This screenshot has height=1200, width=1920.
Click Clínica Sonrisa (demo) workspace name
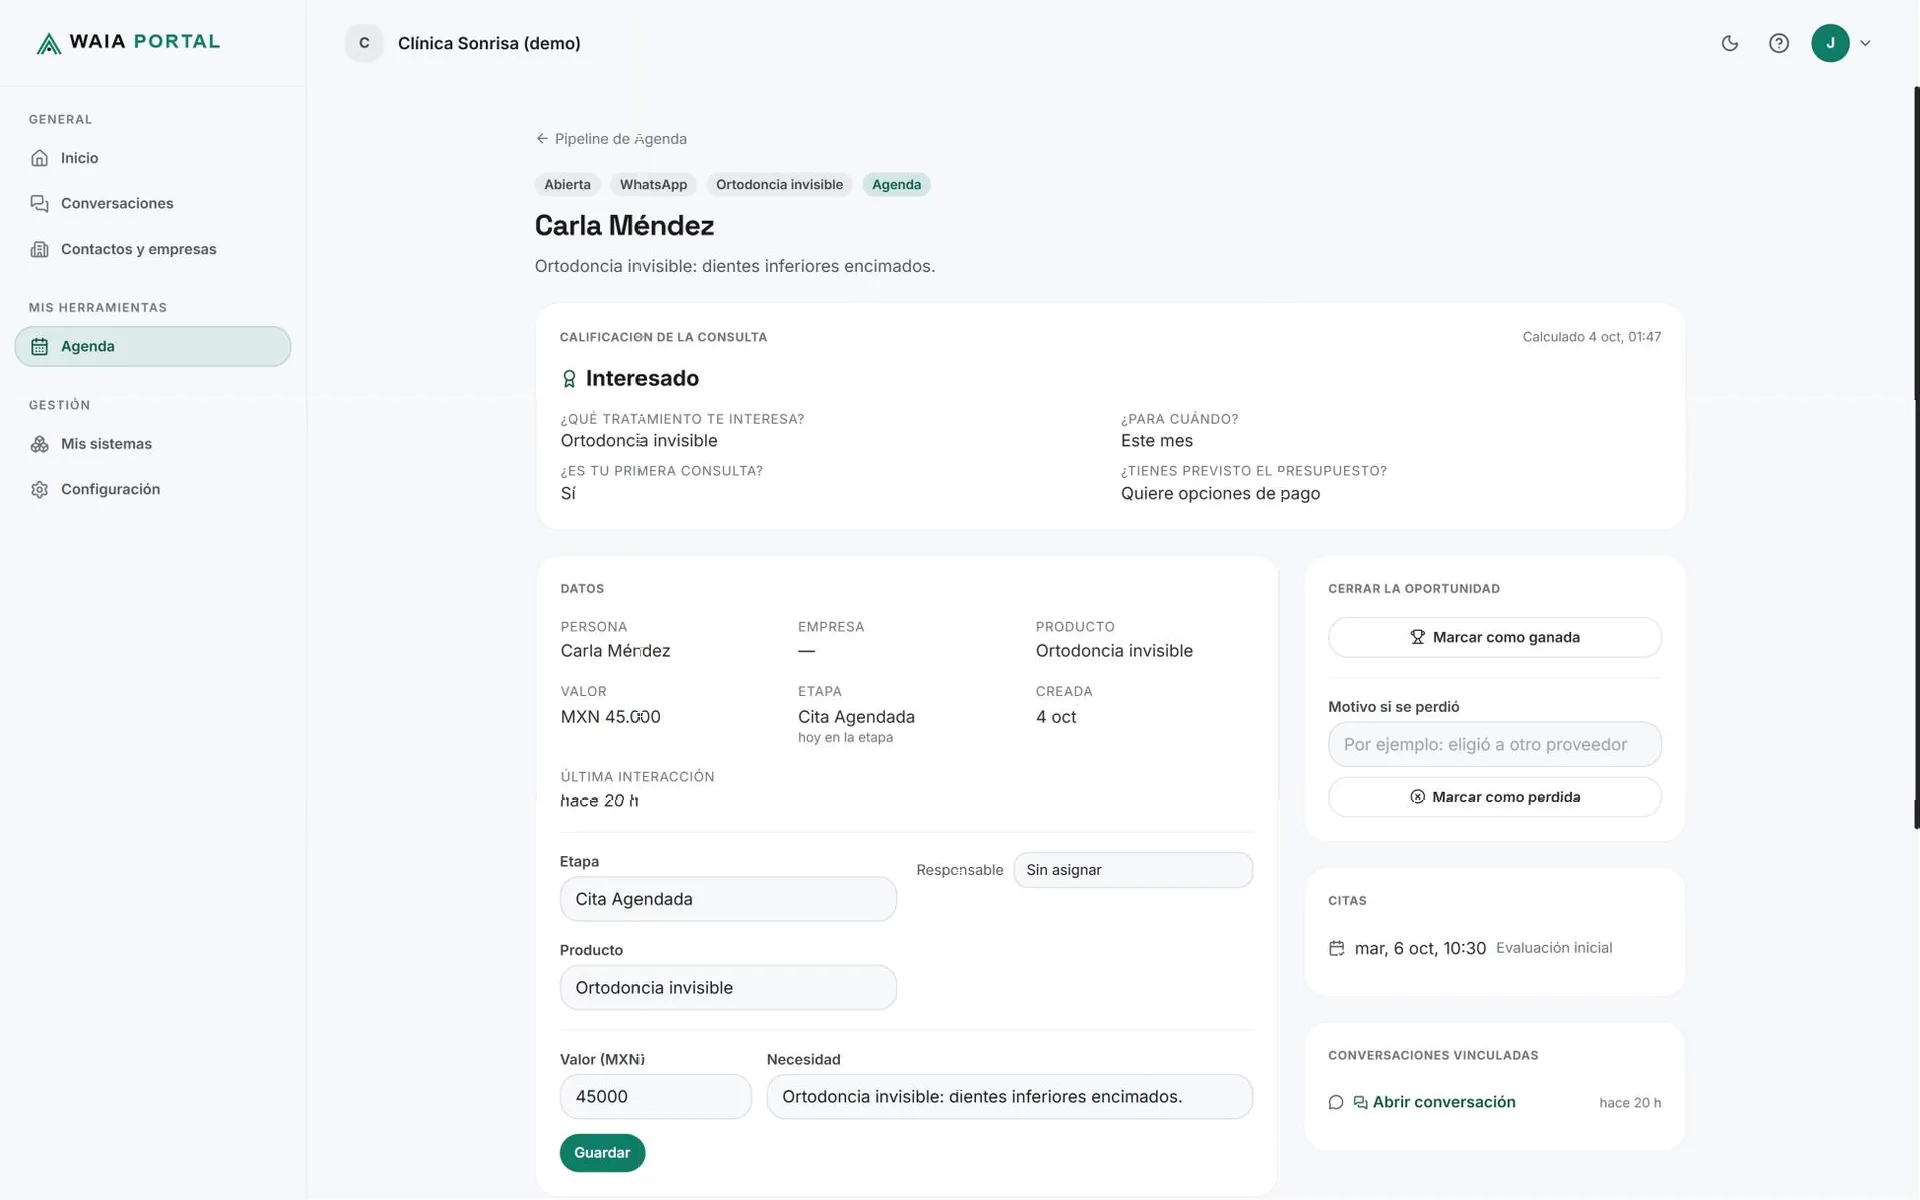tap(489, 43)
